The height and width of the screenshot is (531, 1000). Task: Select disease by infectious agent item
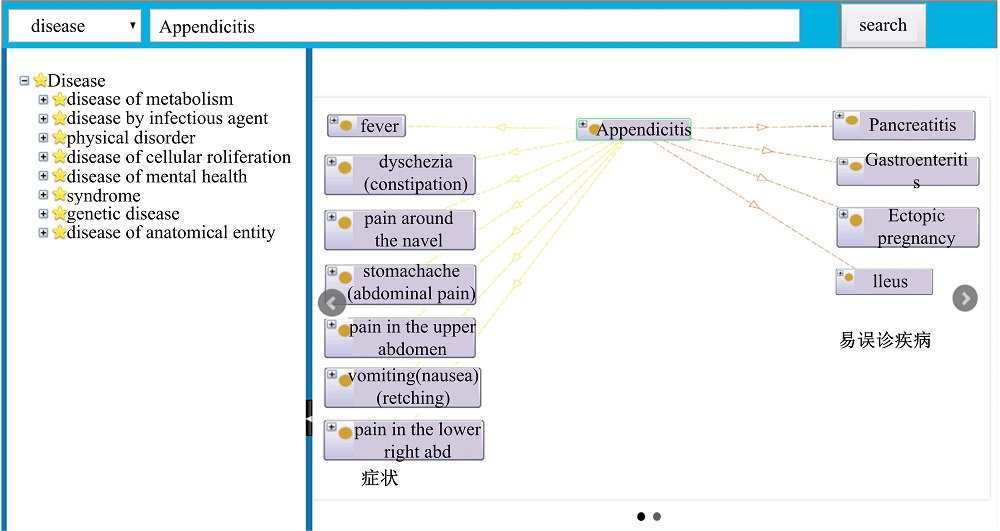(167, 119)
